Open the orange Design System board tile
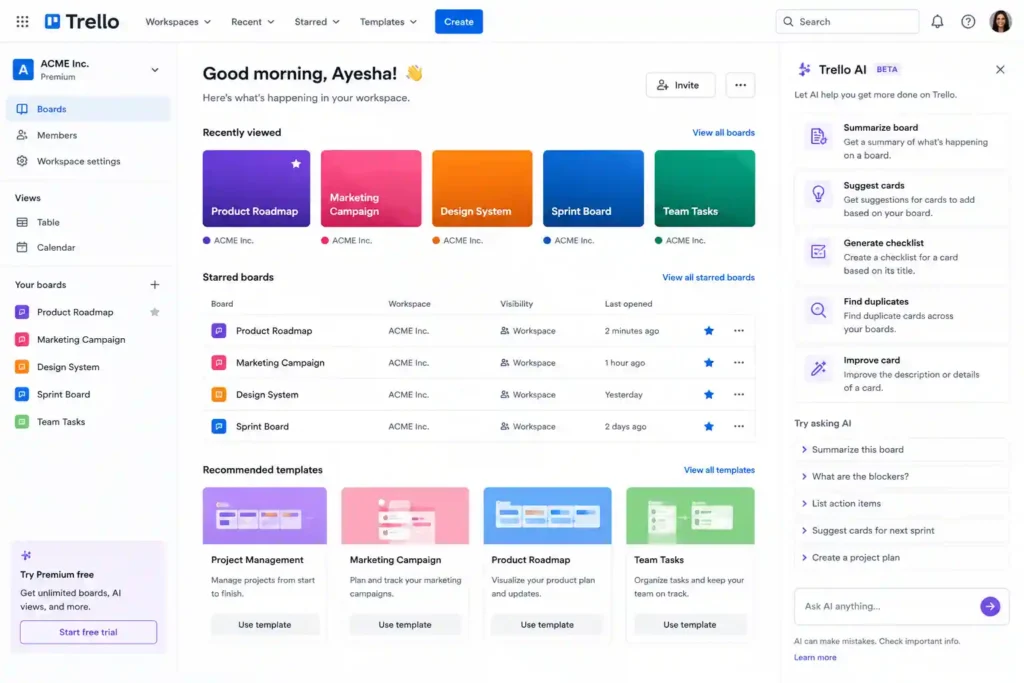This screenshot has width=1024, height=683. pyautogui.click(x=482, y=189)
